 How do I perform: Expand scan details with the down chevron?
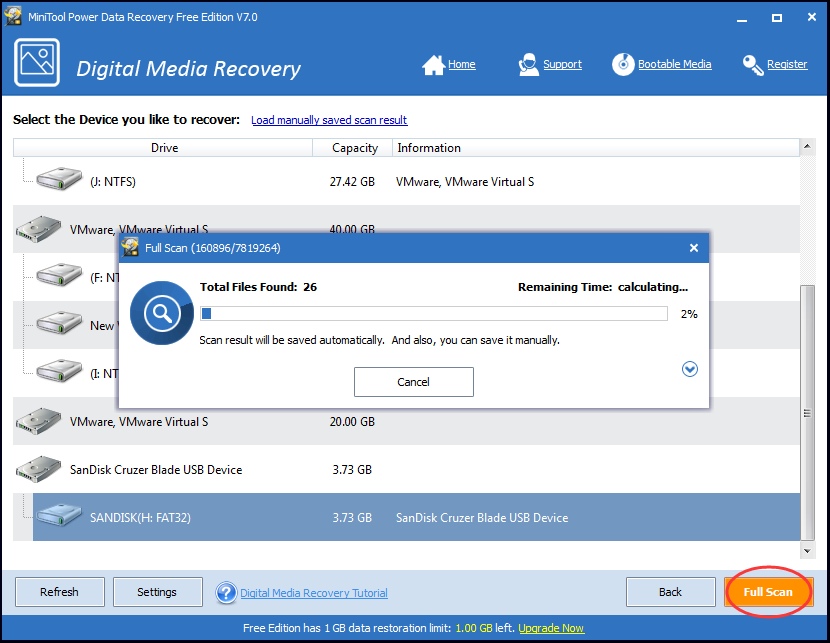pyautogui.click(x=690, y=369)
